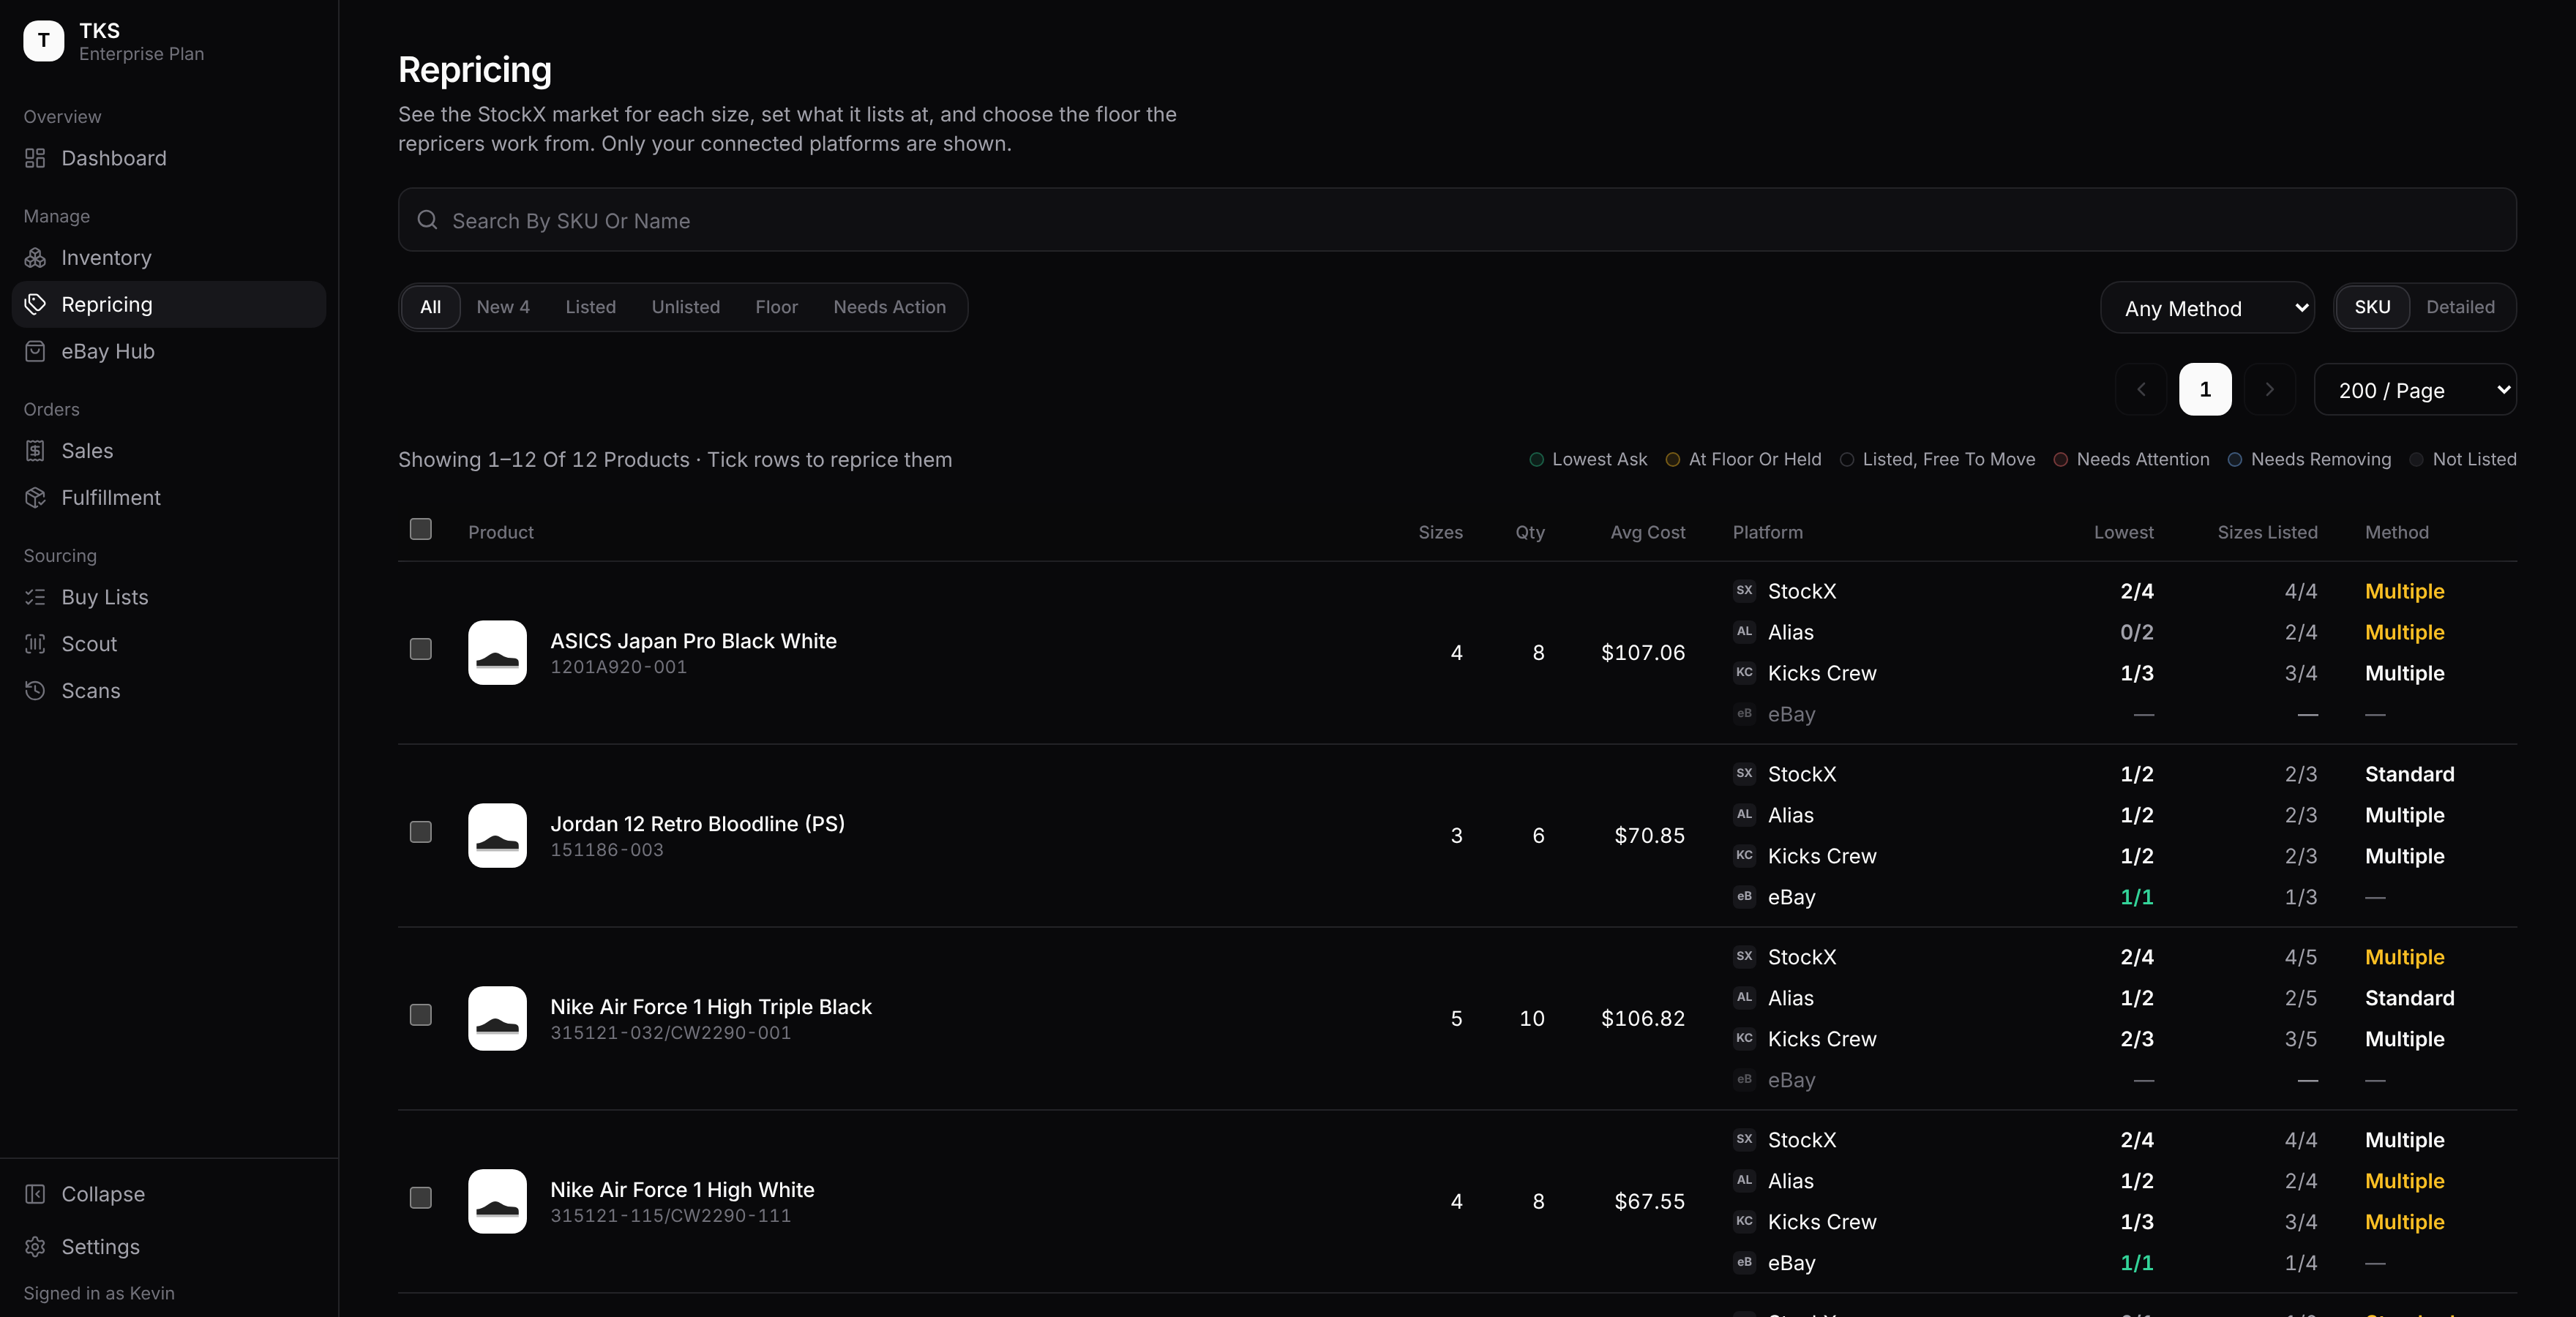The height and width of the screenshot is (1317, 2576).
Task: Open the 200 / Page dropdown
Action: [x=2415, y=390]
